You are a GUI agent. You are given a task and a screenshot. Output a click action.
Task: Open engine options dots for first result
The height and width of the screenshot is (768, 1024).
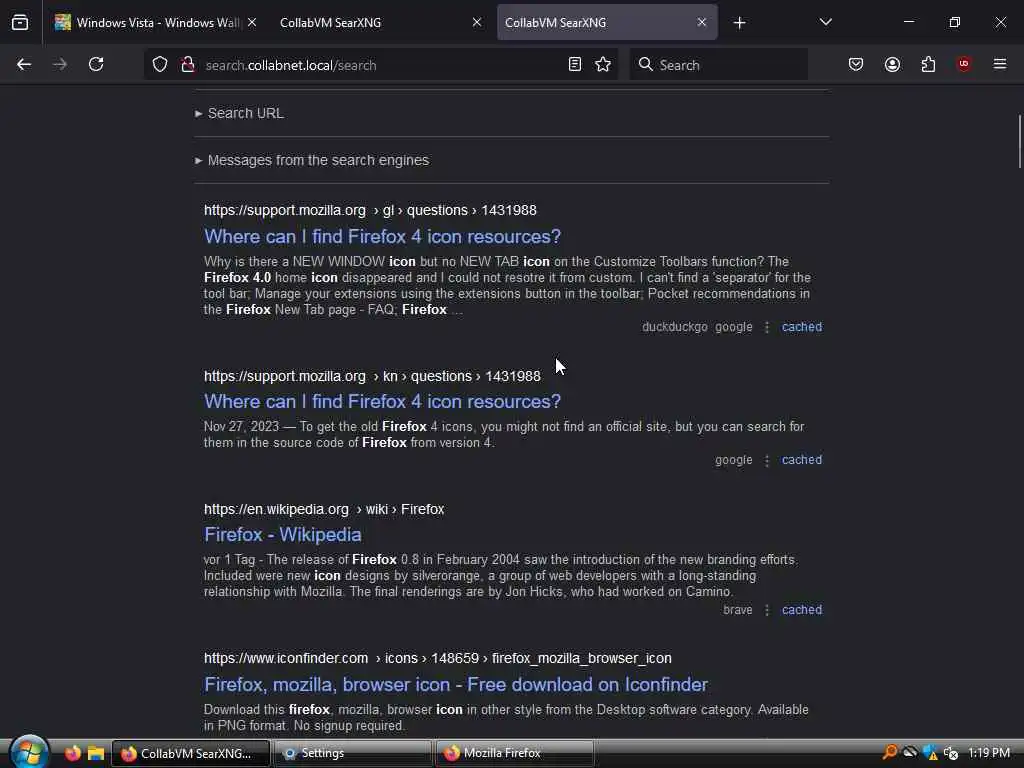click(x=767, y=327)
